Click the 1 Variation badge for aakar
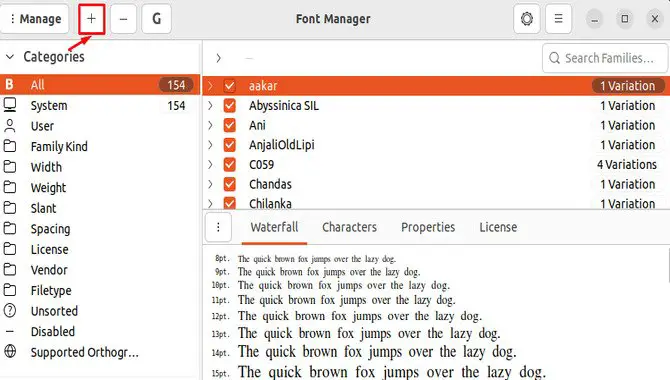This screenshot has height=380, width=670. [628, 86]
